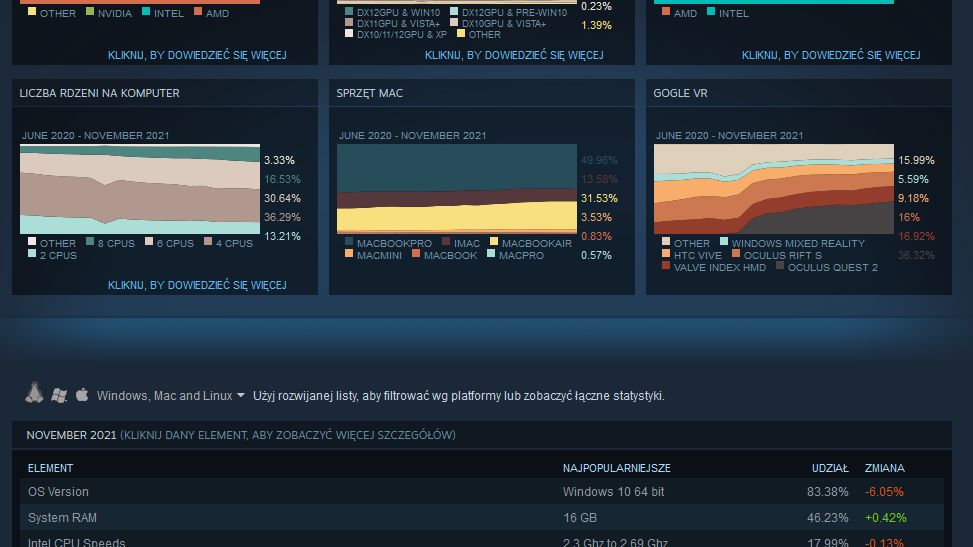Click the 'Kliknij, by dowiedzieć się więcej' link above Gogle VR
The image size is (973, 547).
click(x=831, y=55)
